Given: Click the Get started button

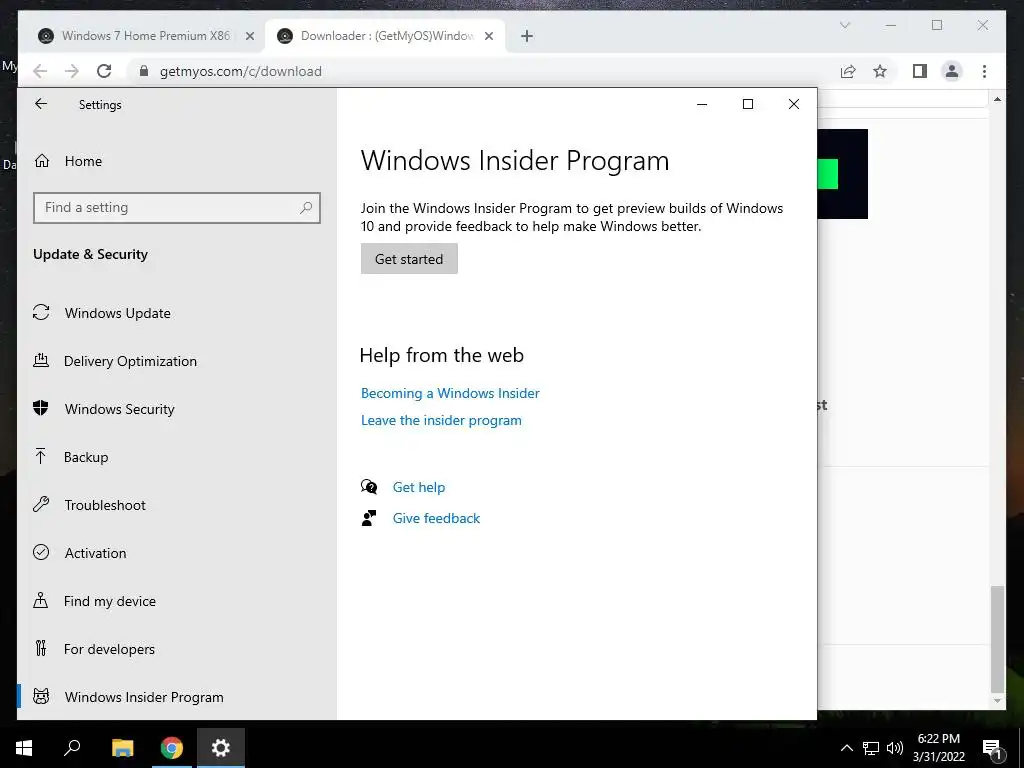Looking at the screenshot, I should [x=409, y=259].
